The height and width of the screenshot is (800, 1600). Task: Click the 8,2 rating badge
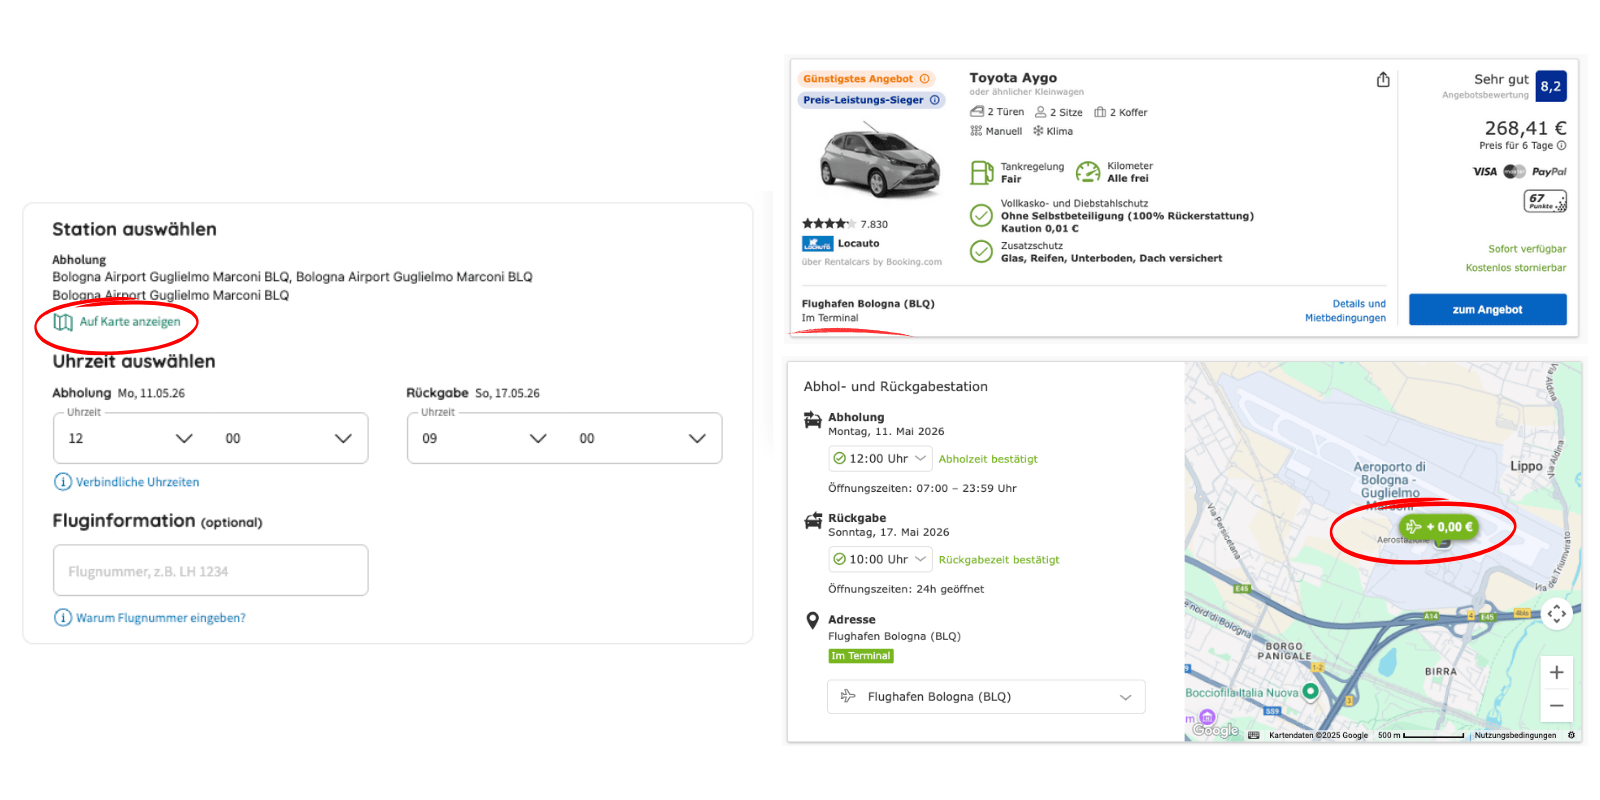1551,86
